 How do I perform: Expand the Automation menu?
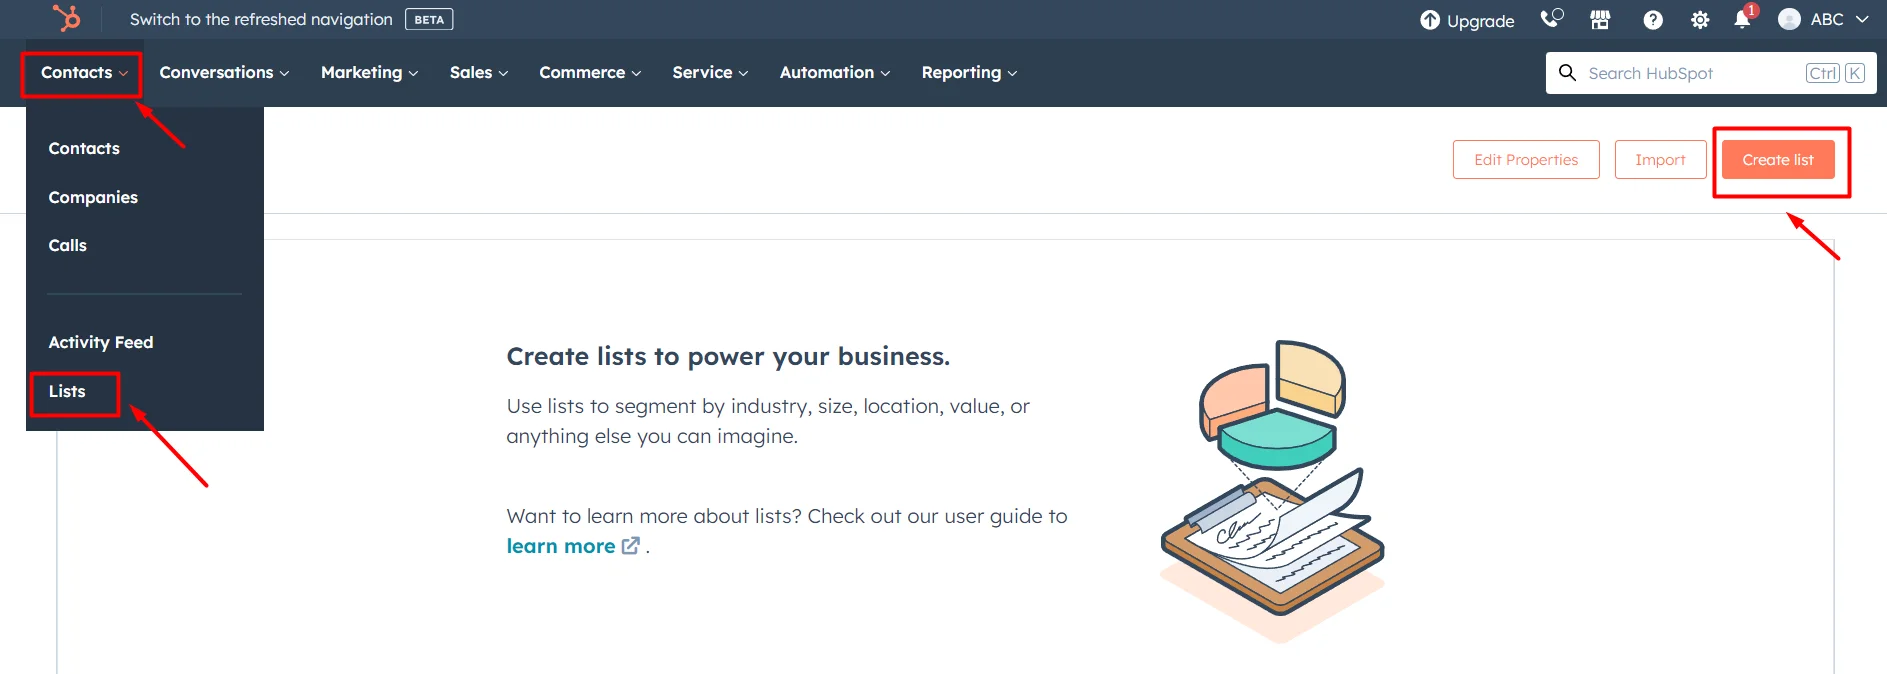point(835,72)
